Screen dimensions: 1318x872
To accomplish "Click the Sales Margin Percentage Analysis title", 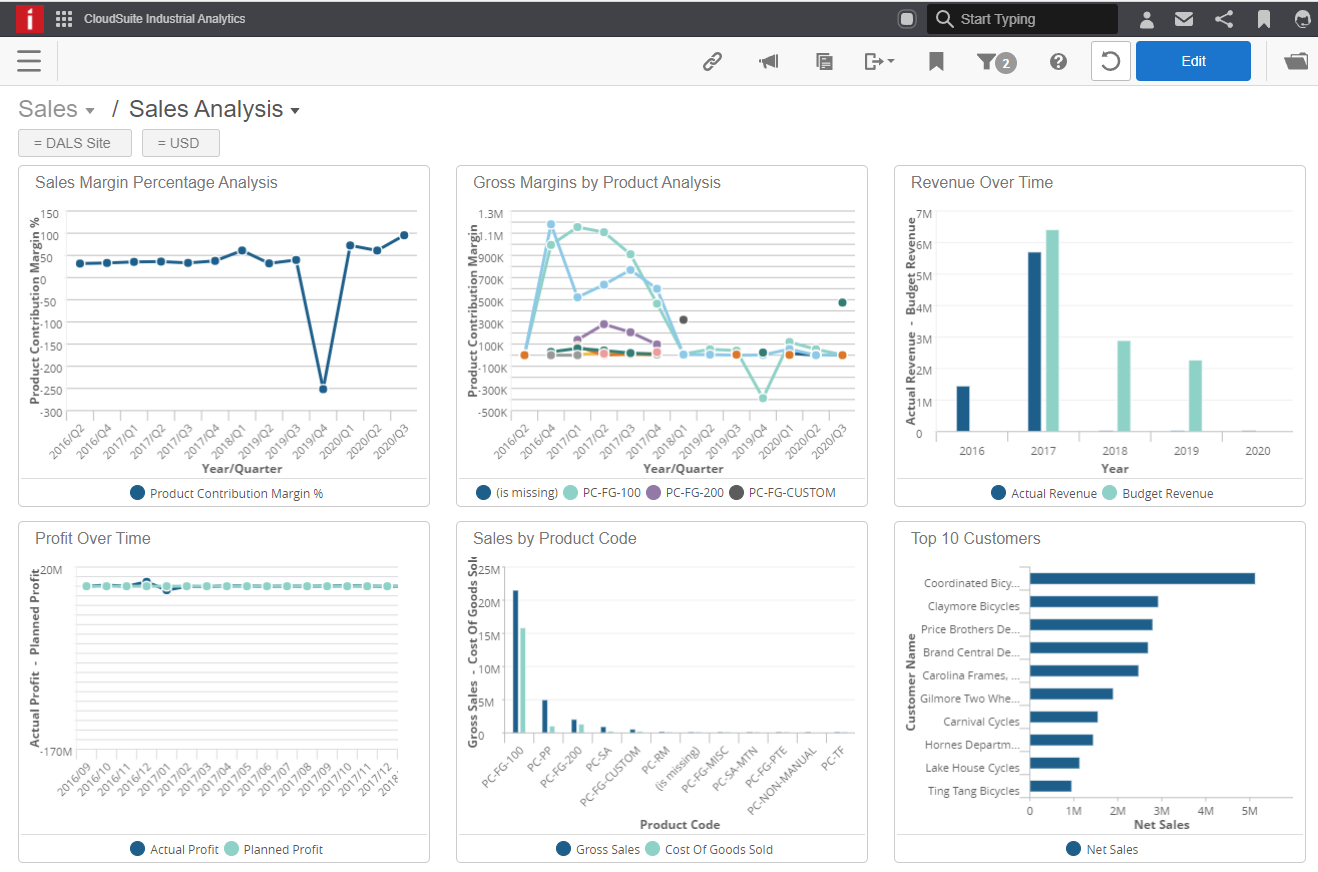I will point(156,182).
